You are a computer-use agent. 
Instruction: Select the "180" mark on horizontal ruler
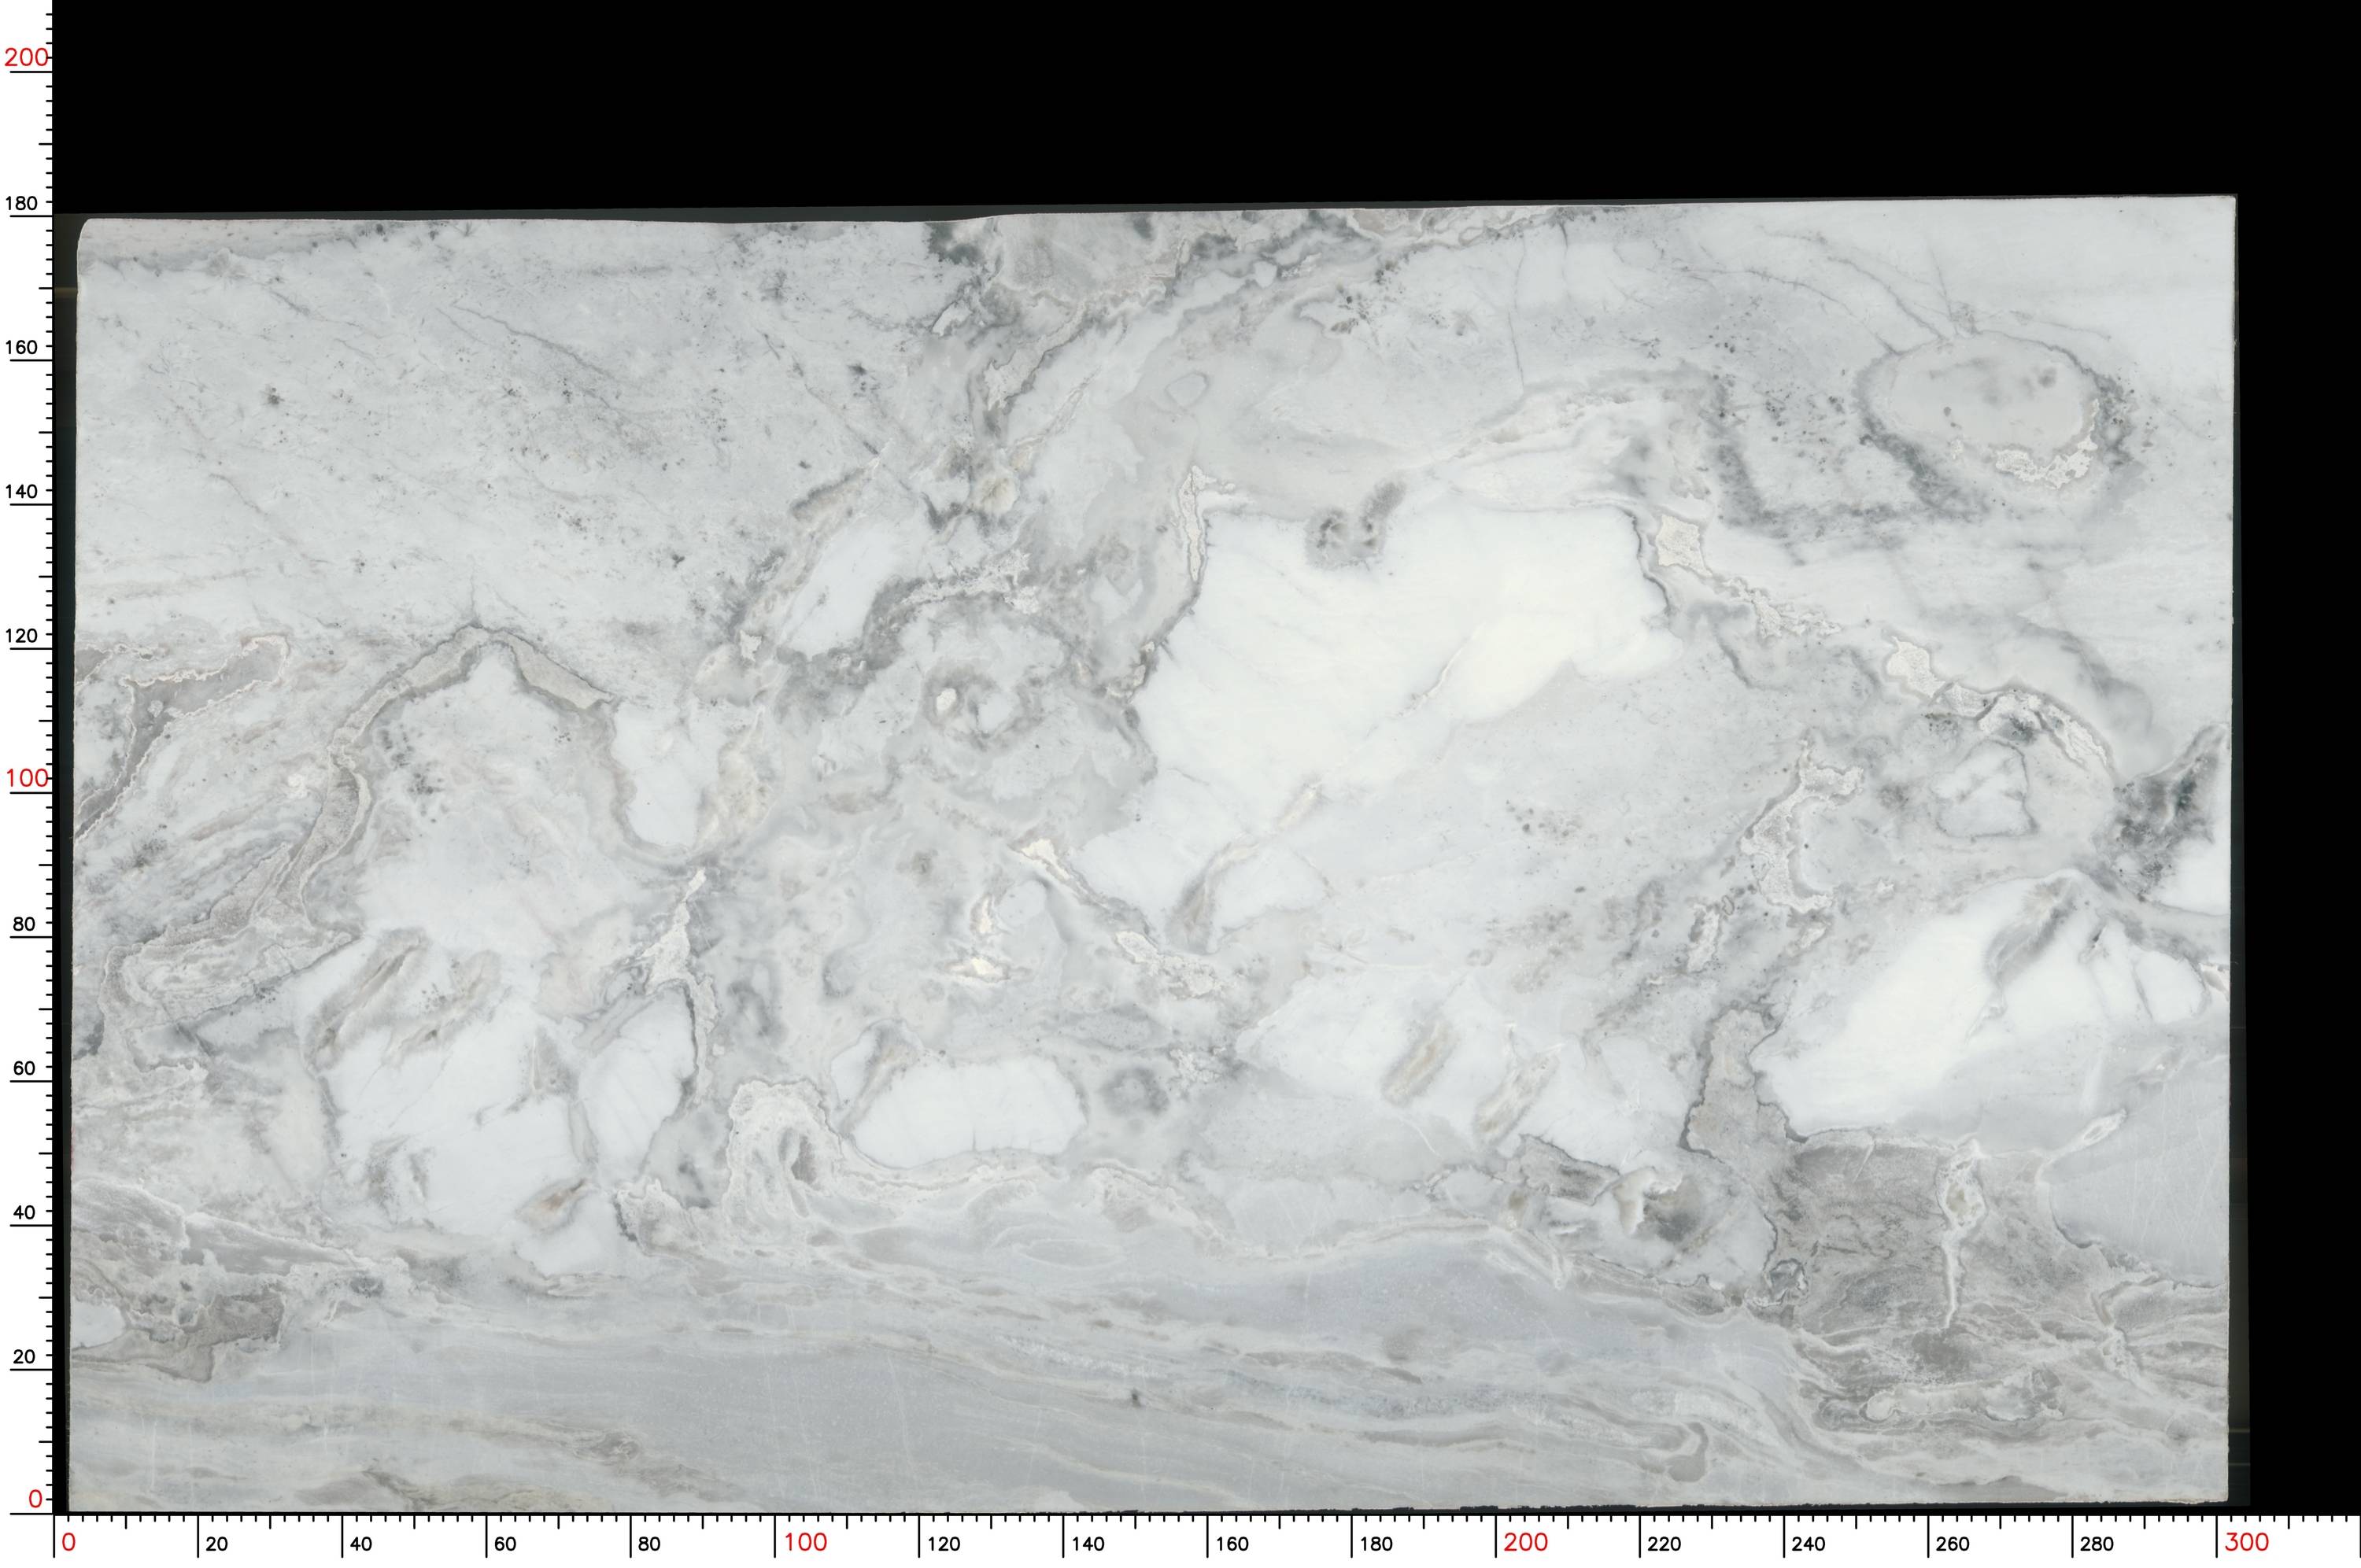click(x=1376, y=1544)
